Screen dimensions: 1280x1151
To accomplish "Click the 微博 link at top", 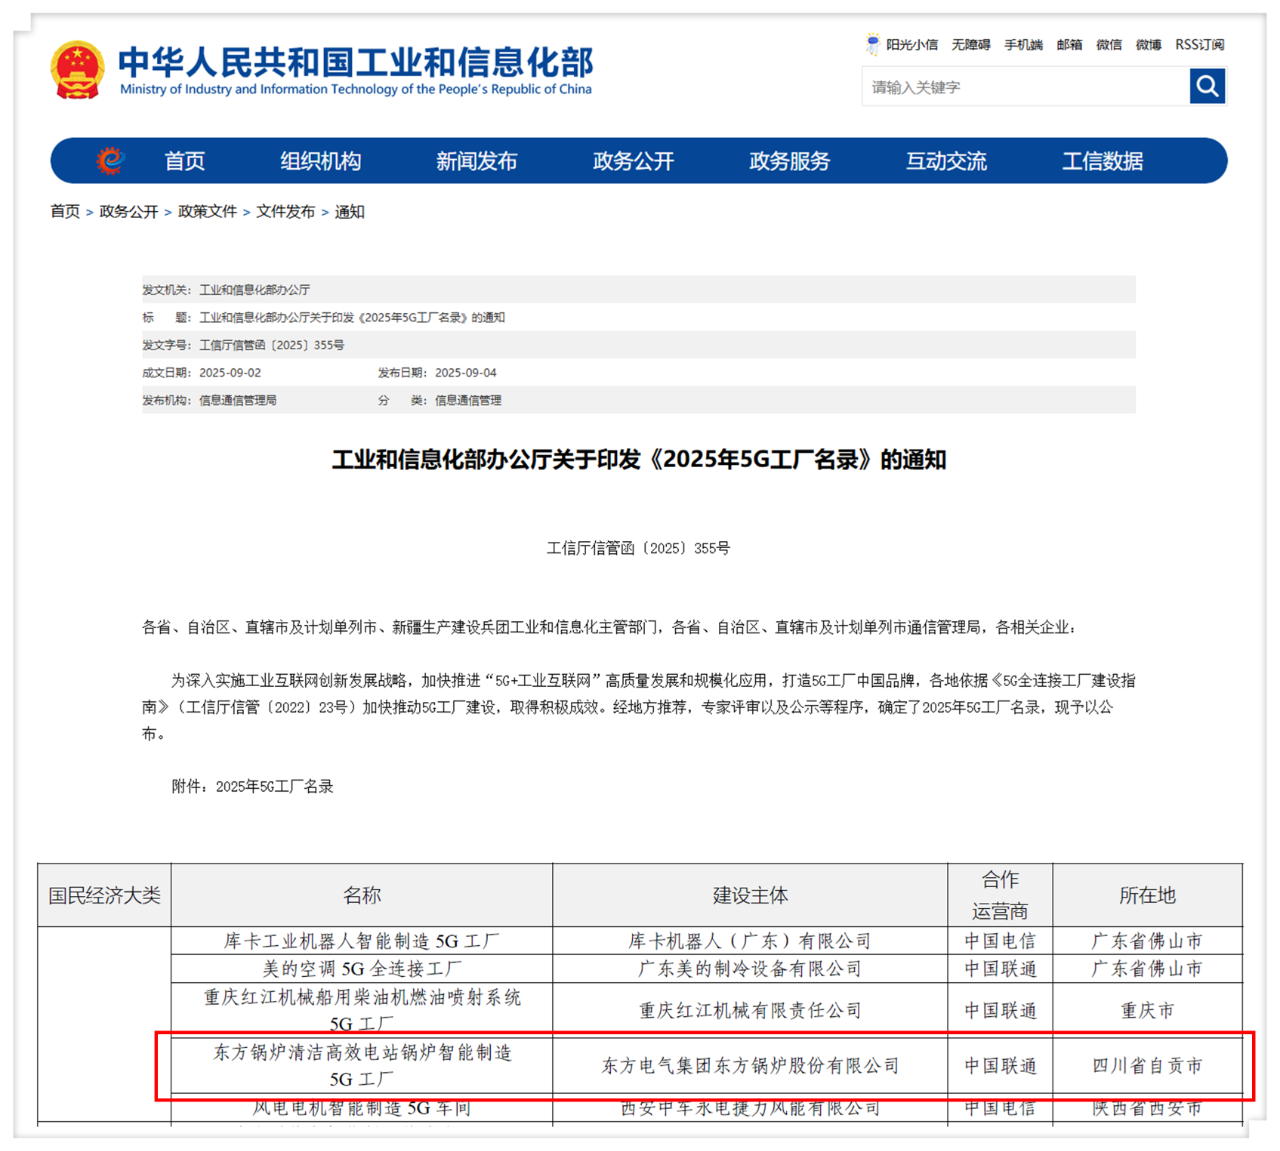I will coord(1148,45).
